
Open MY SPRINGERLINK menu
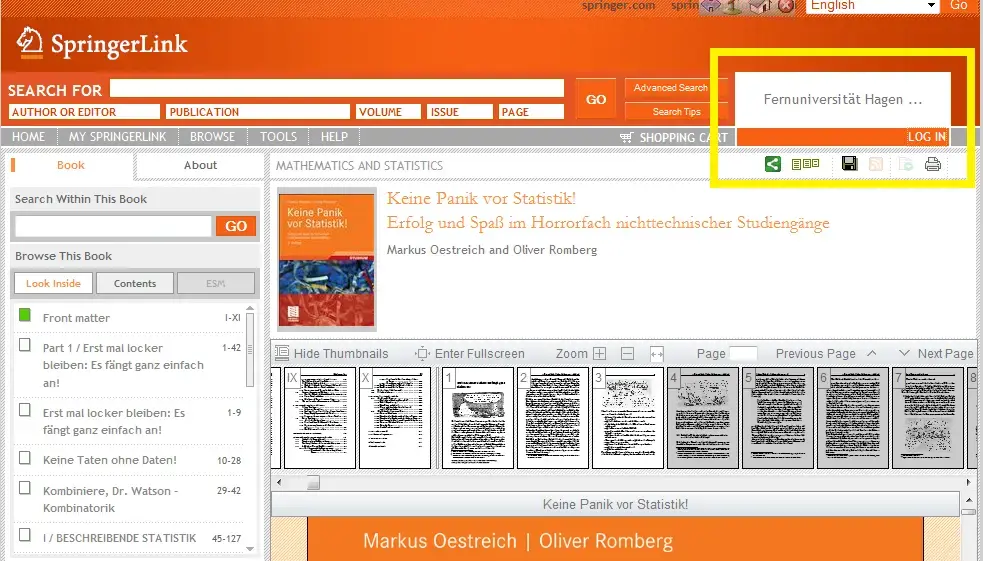(117, 137)
